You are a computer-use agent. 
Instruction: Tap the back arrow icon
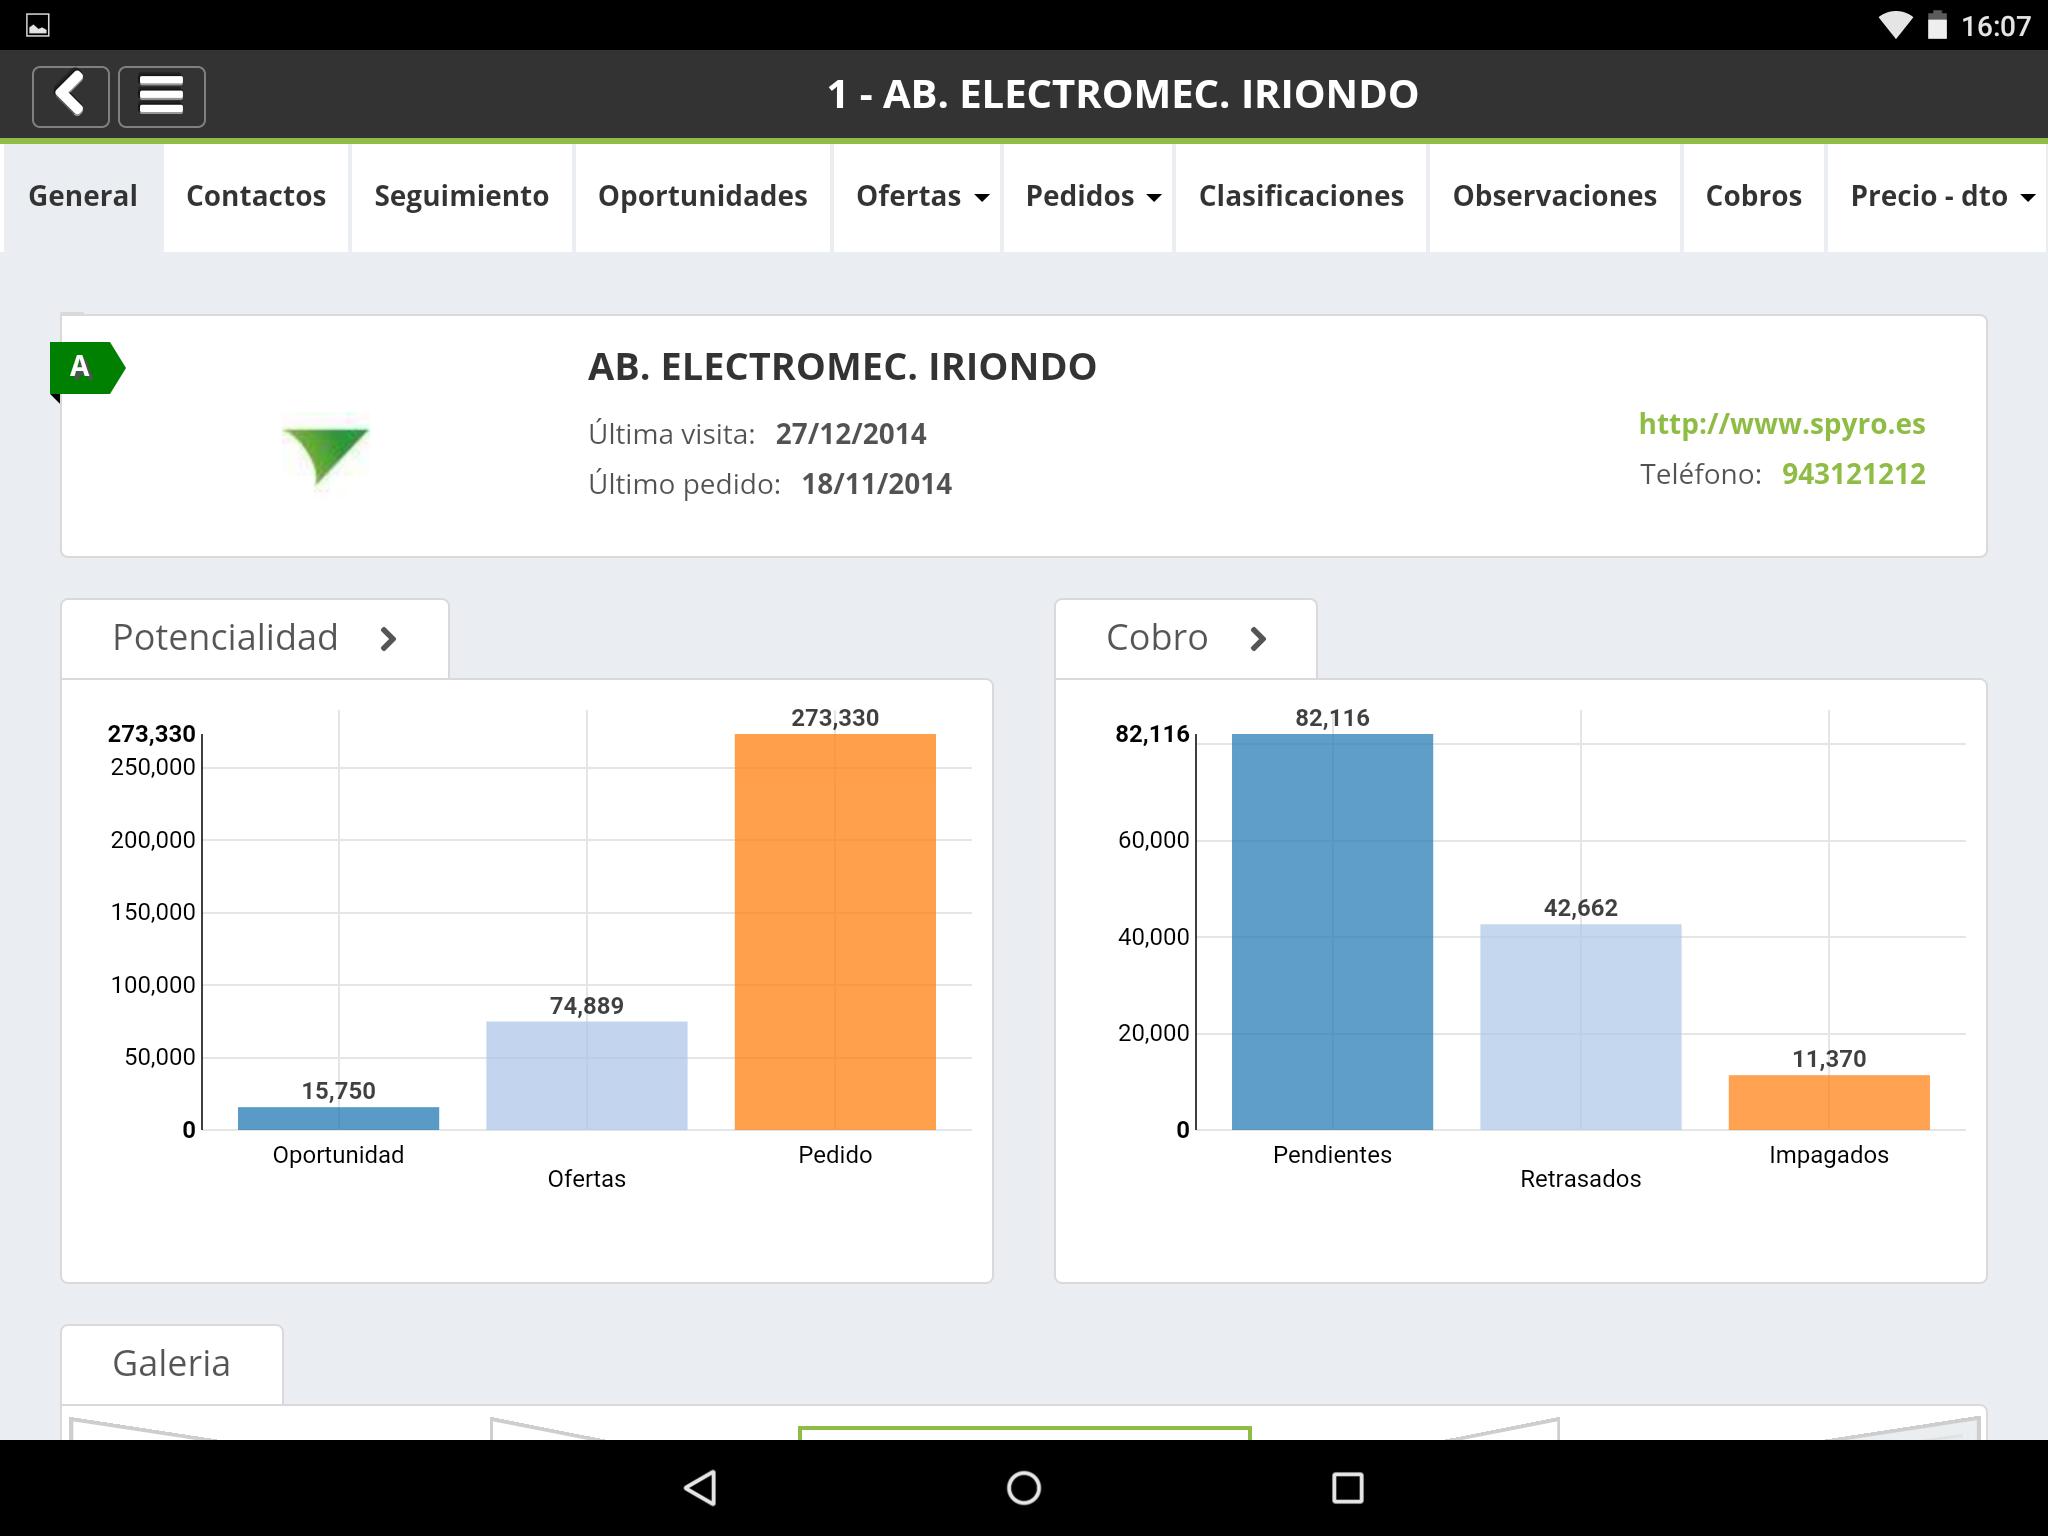click(70, 96)
